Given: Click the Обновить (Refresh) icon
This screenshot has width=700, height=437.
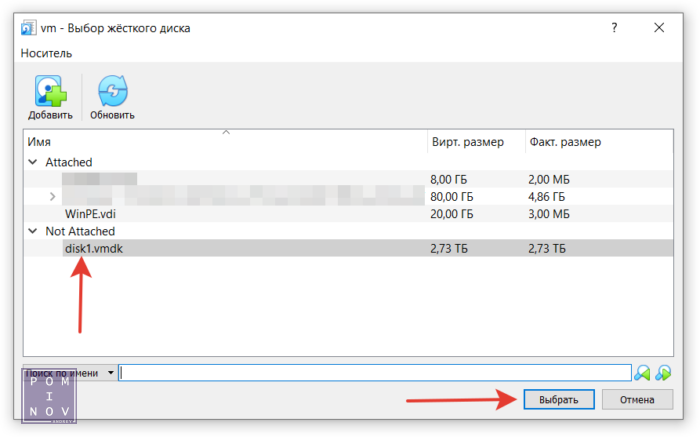Looking at the screenshot, I should click(112, 92).
